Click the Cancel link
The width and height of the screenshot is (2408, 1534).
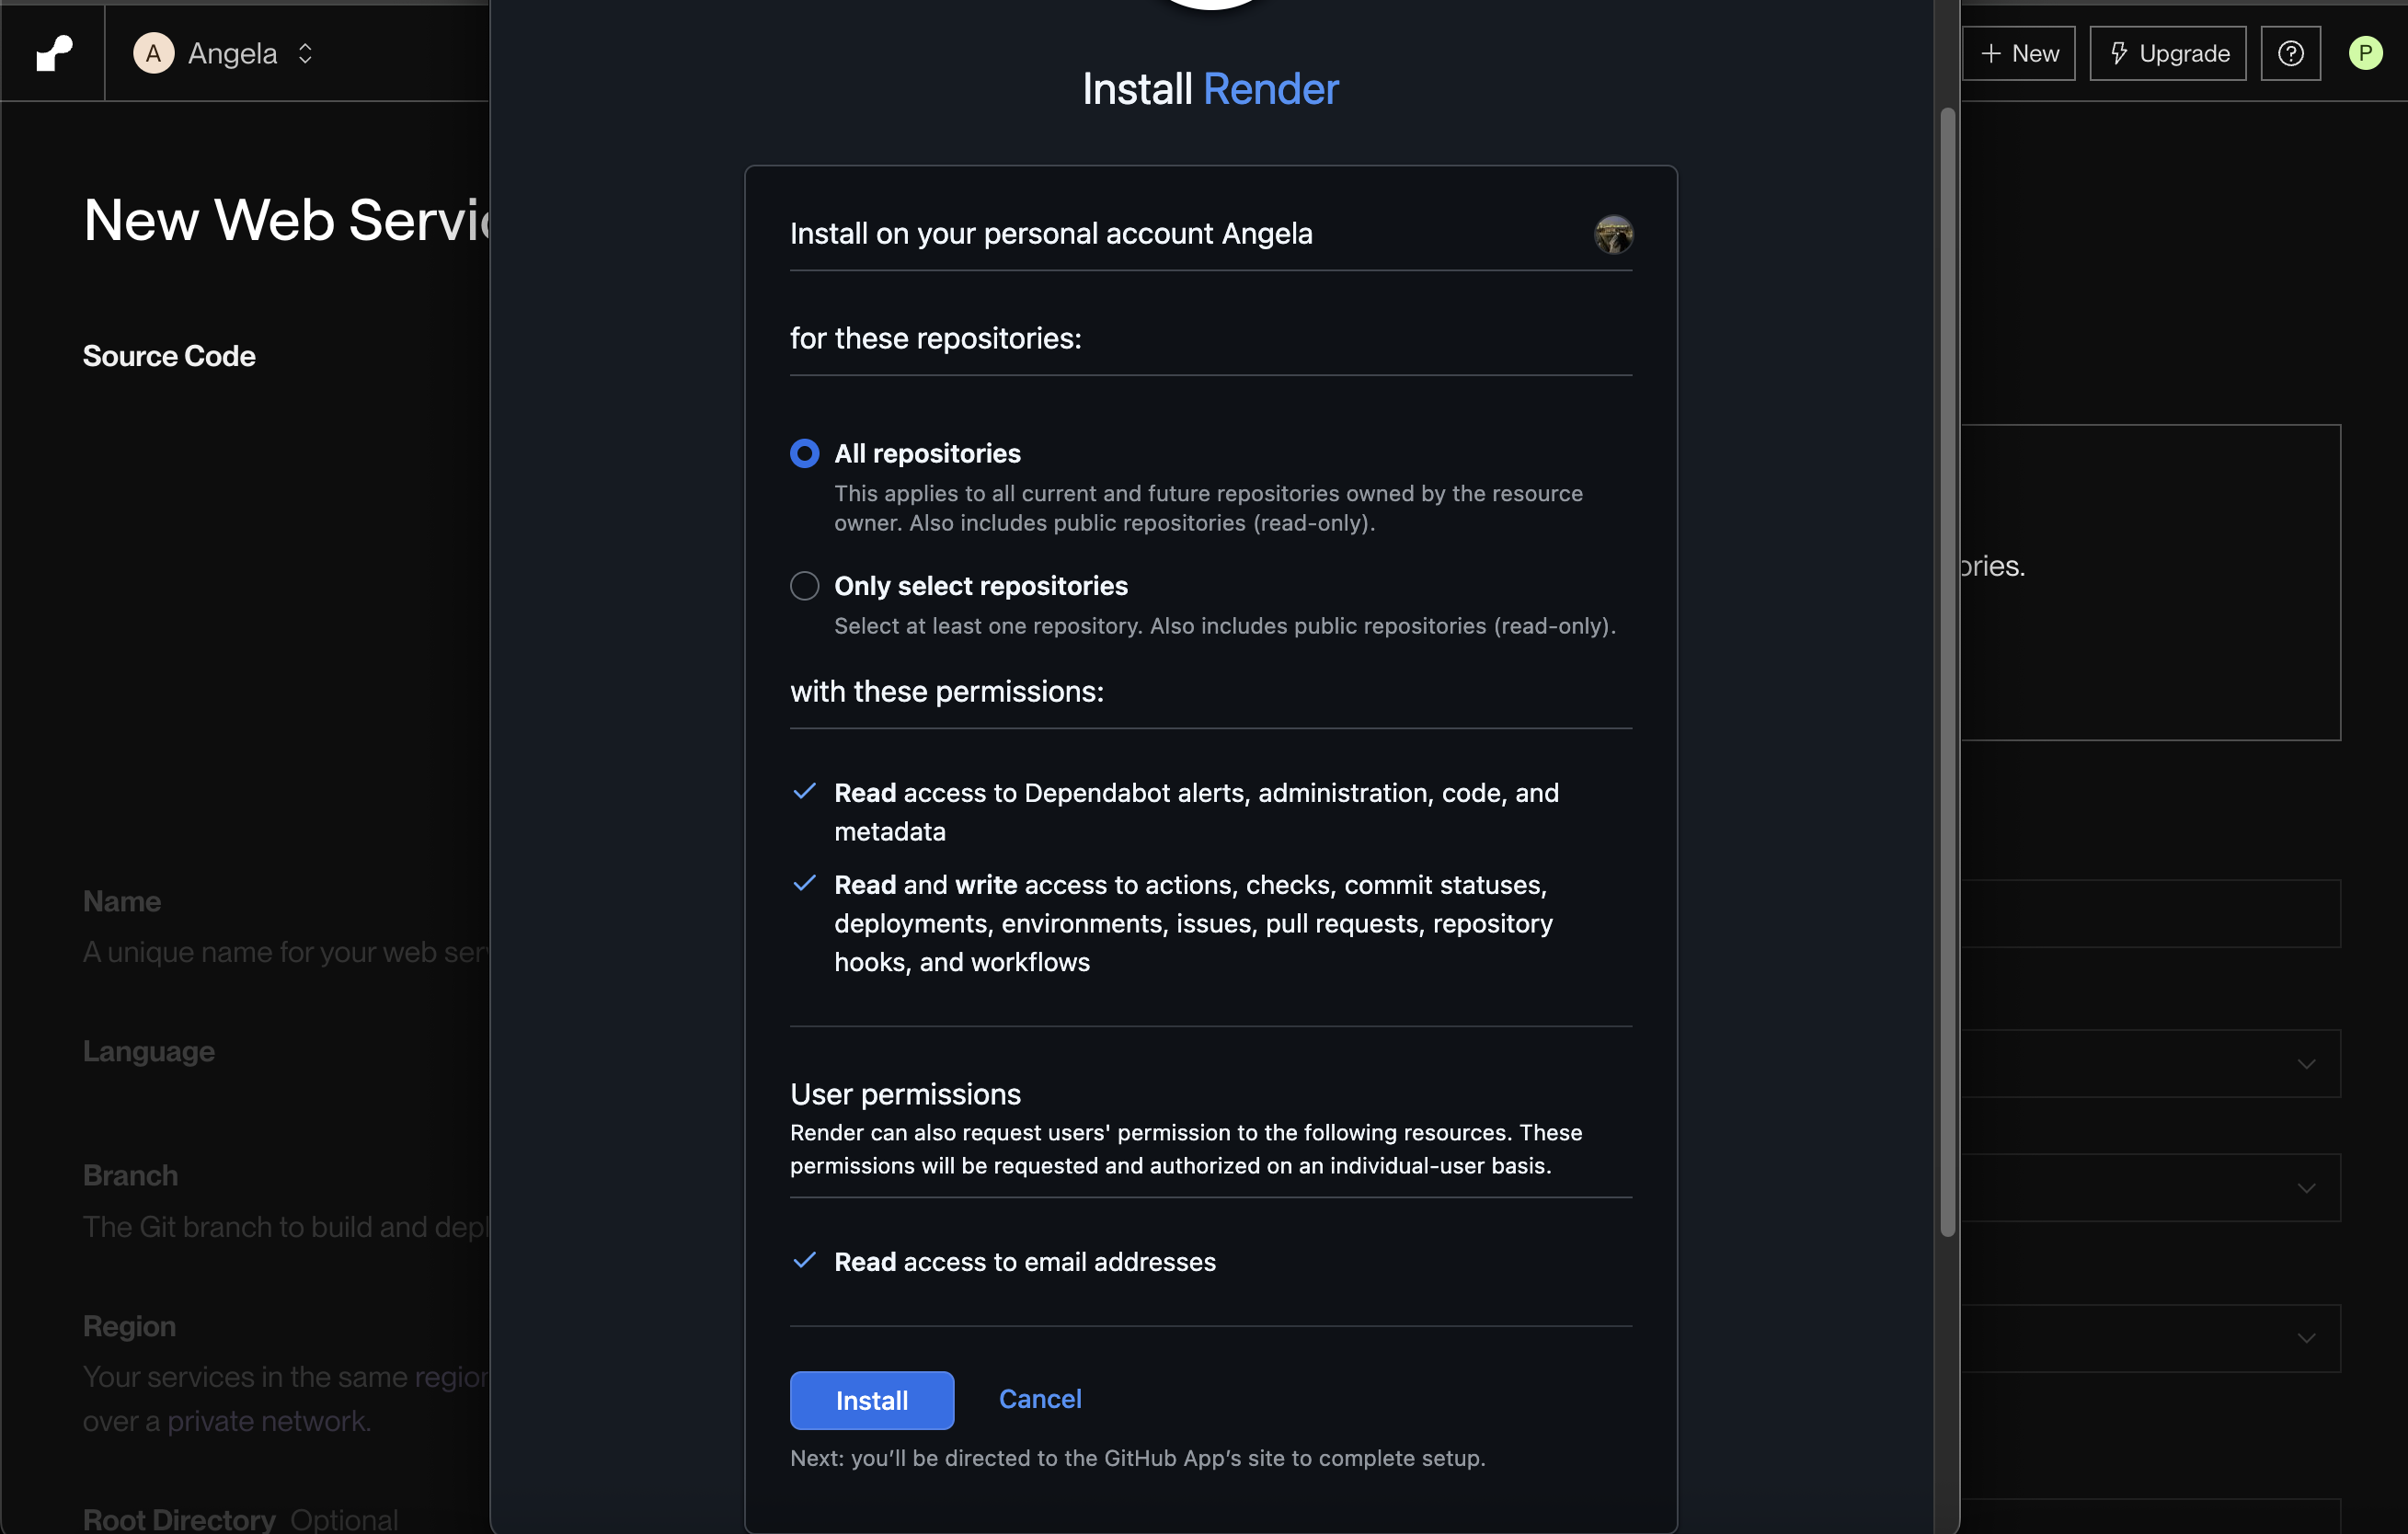point(1039,1398)
